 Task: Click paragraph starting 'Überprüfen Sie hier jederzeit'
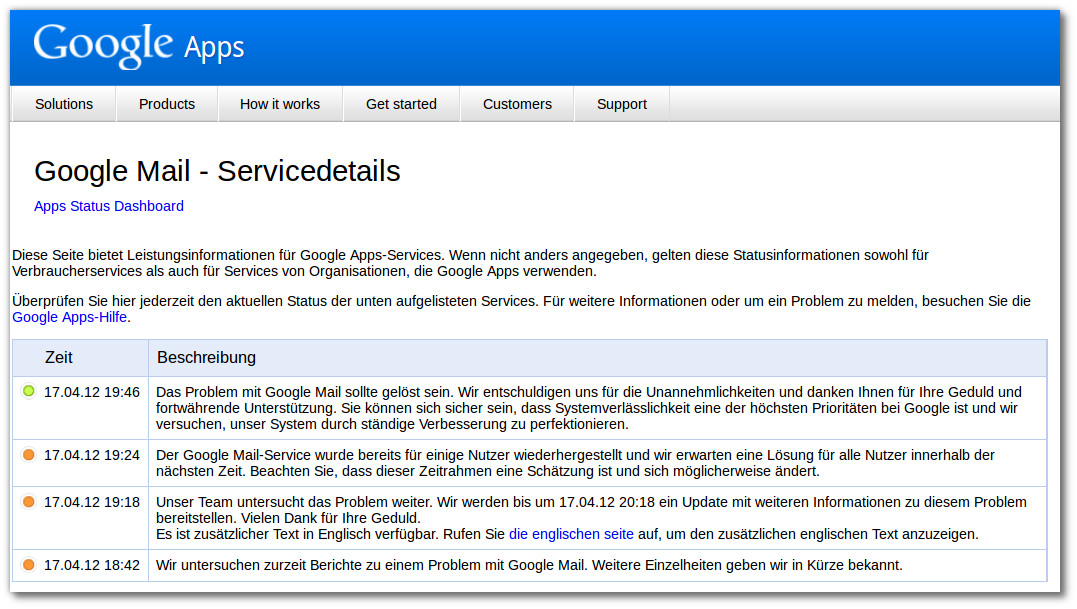(521, 309)
